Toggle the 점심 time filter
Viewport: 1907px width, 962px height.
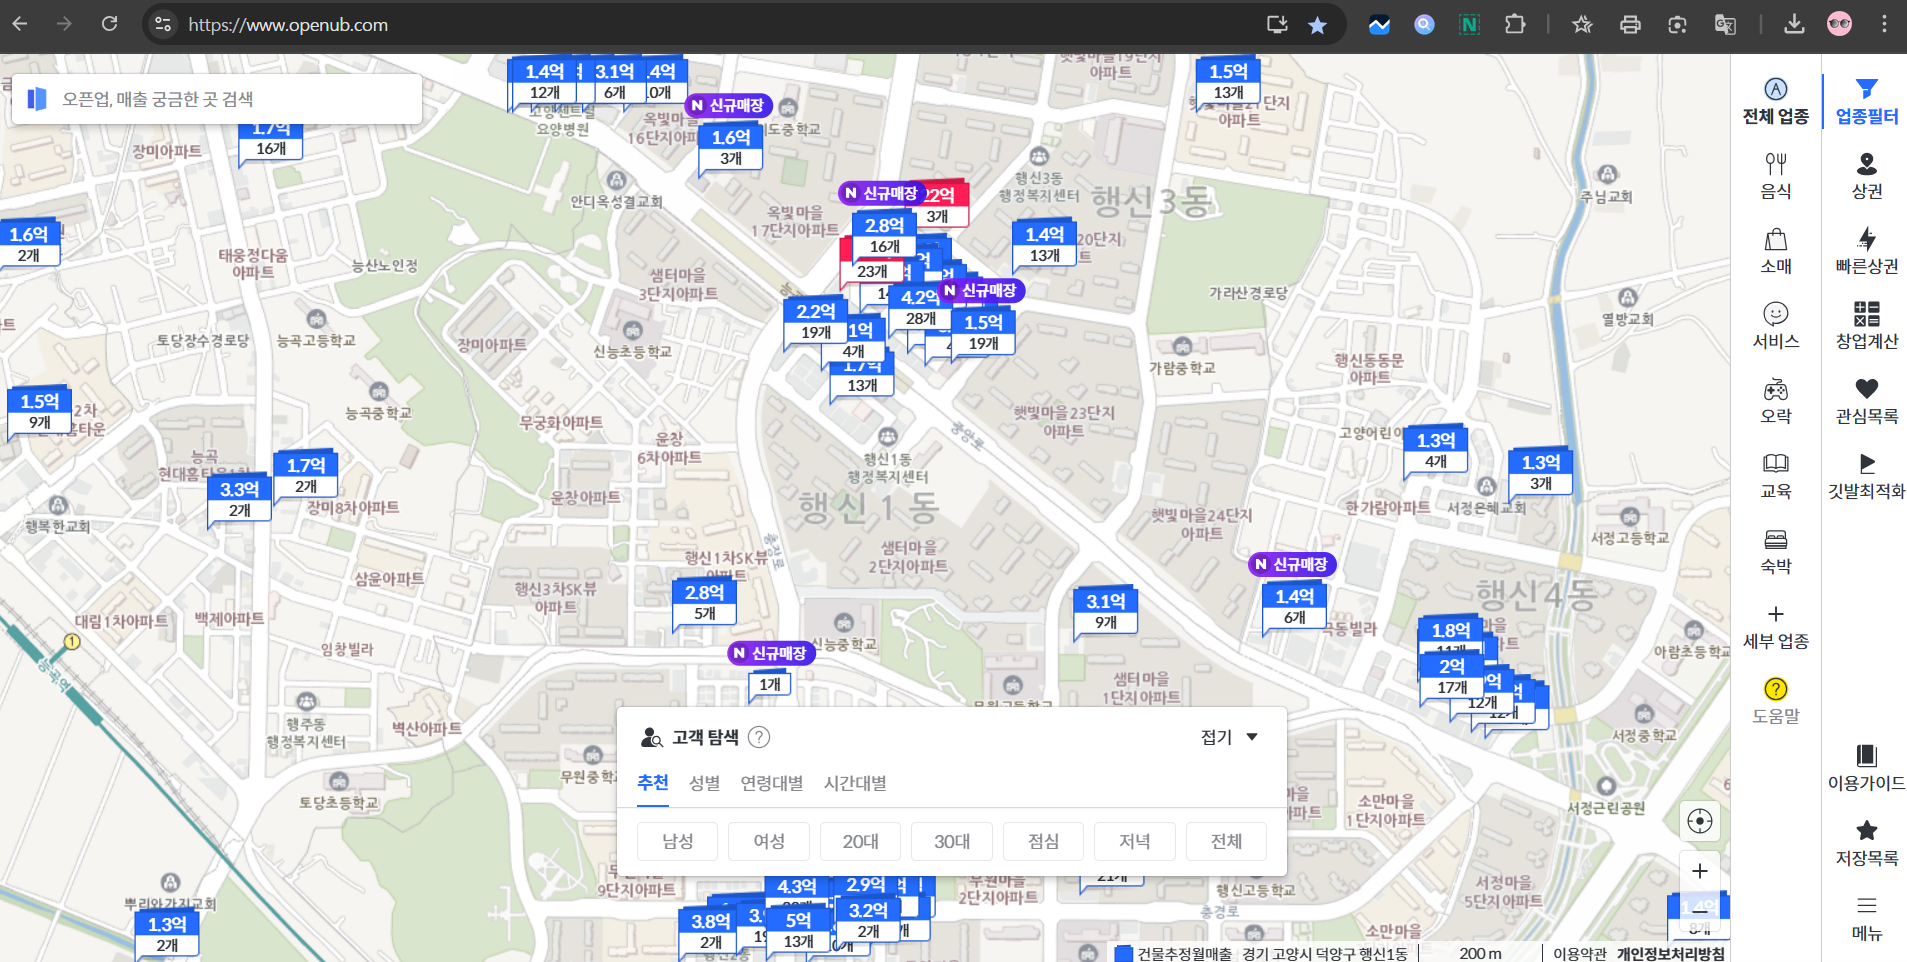coord(1043,841)
